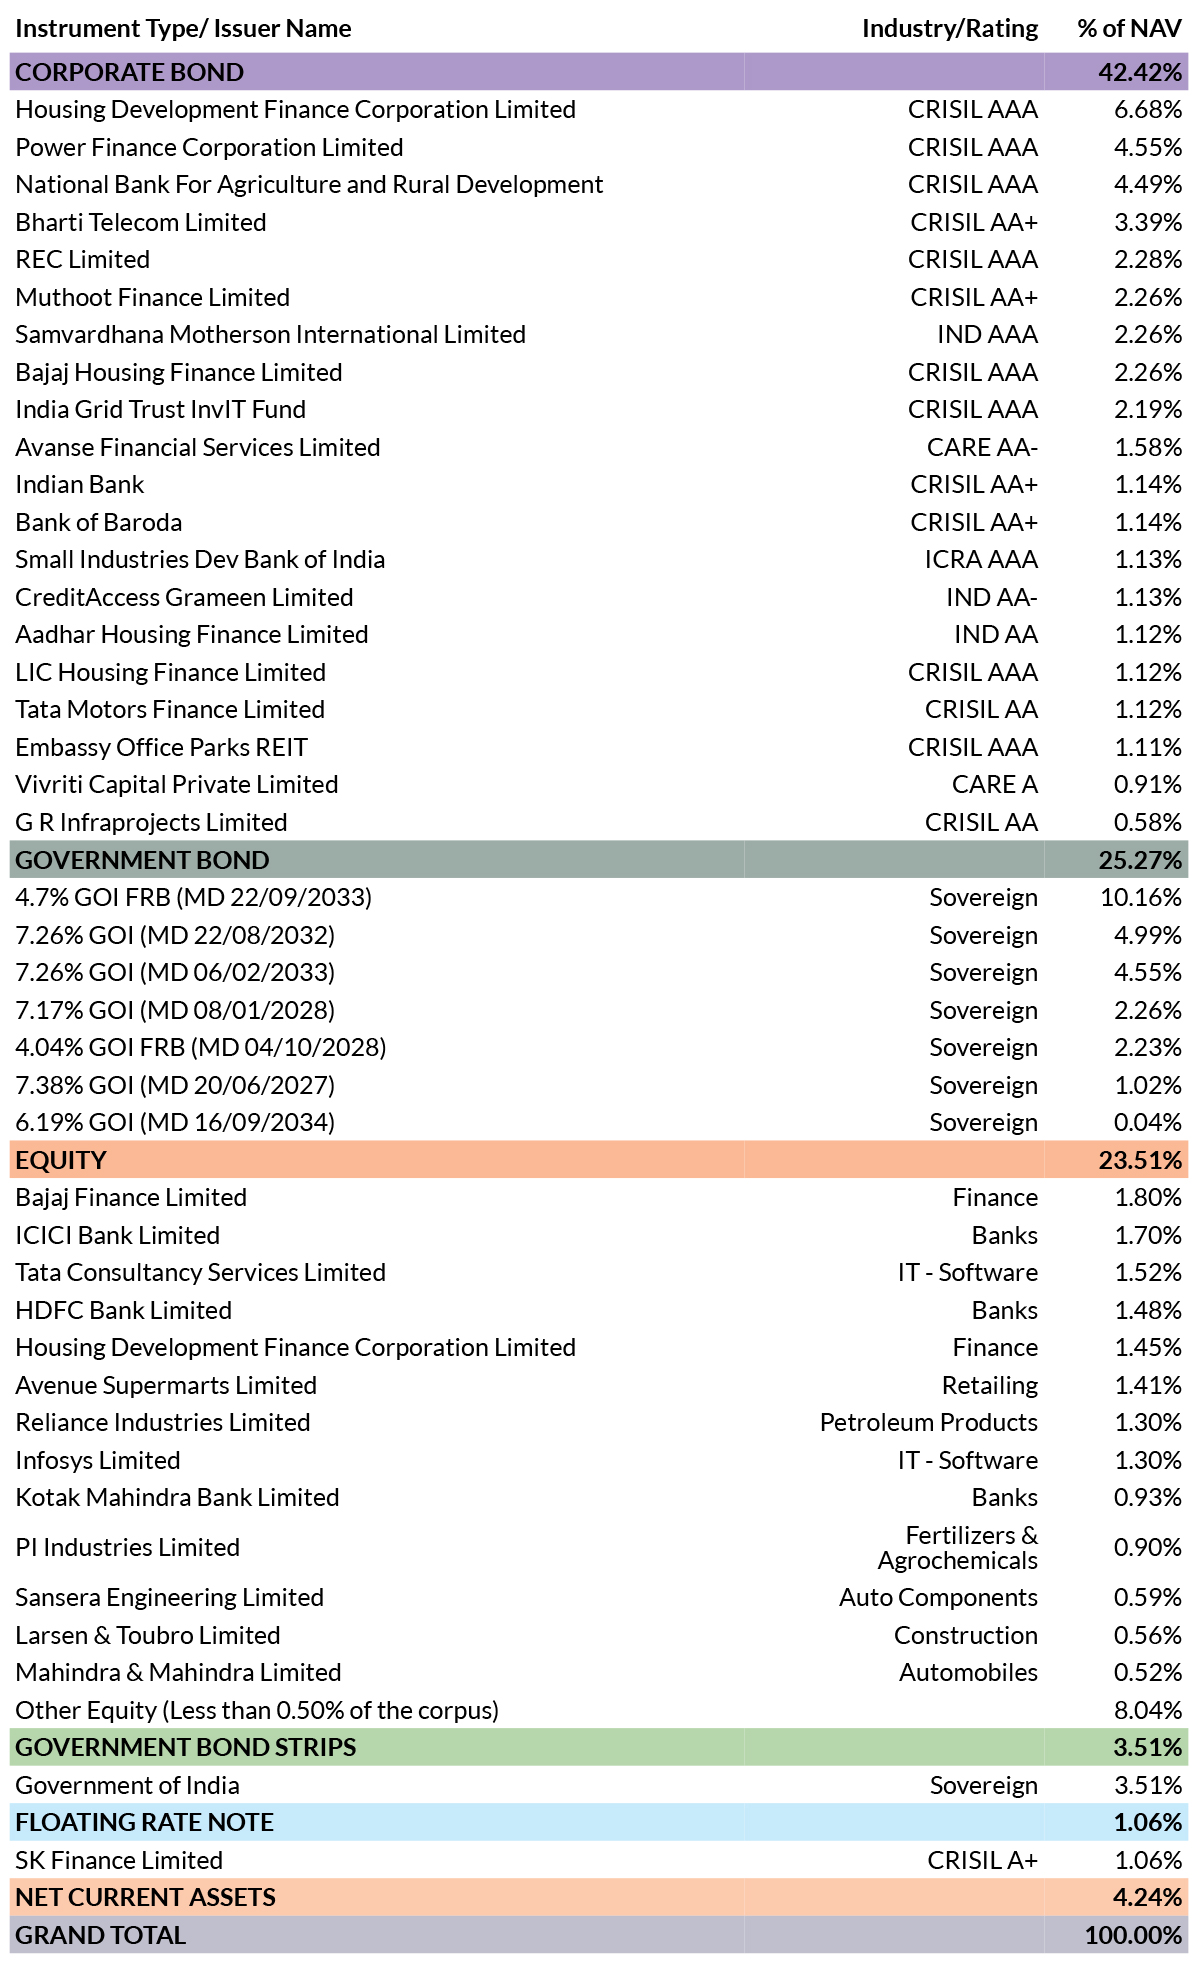Click the Instrument Type/ Issuer Name column header

(184, 28)
